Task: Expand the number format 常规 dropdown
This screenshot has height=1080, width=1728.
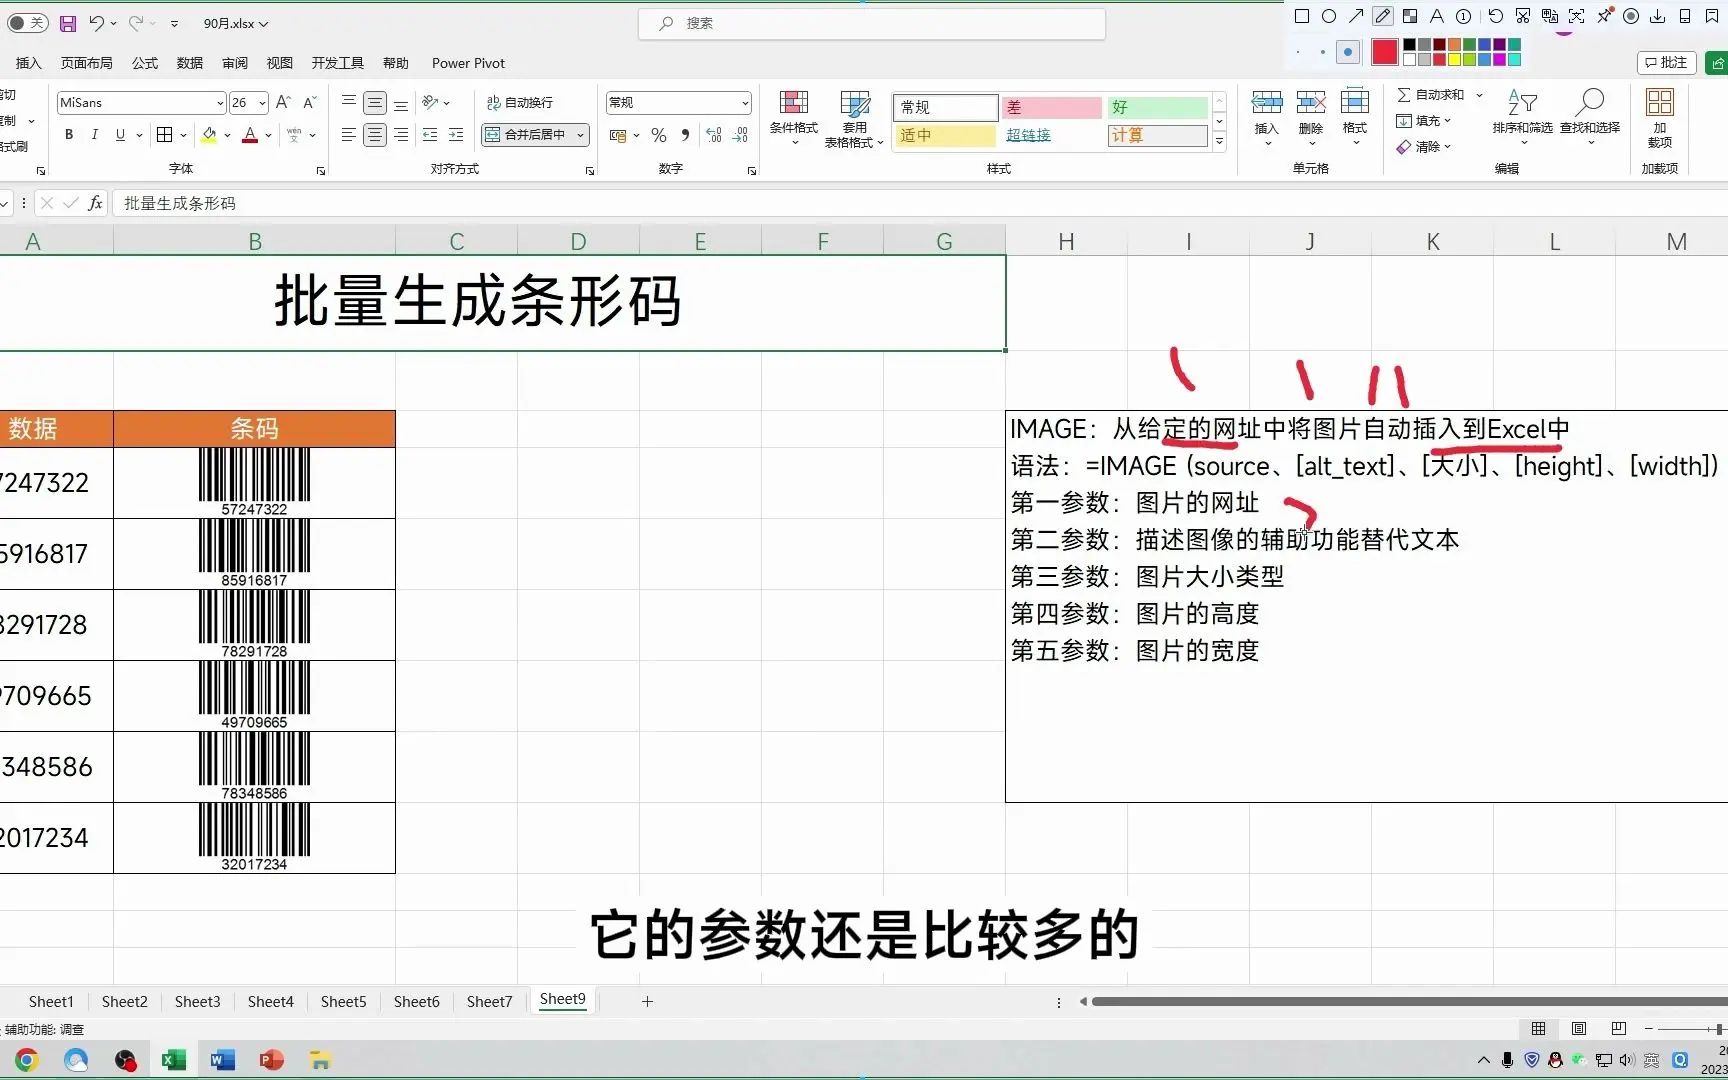Action: click(x=745, y=103)
